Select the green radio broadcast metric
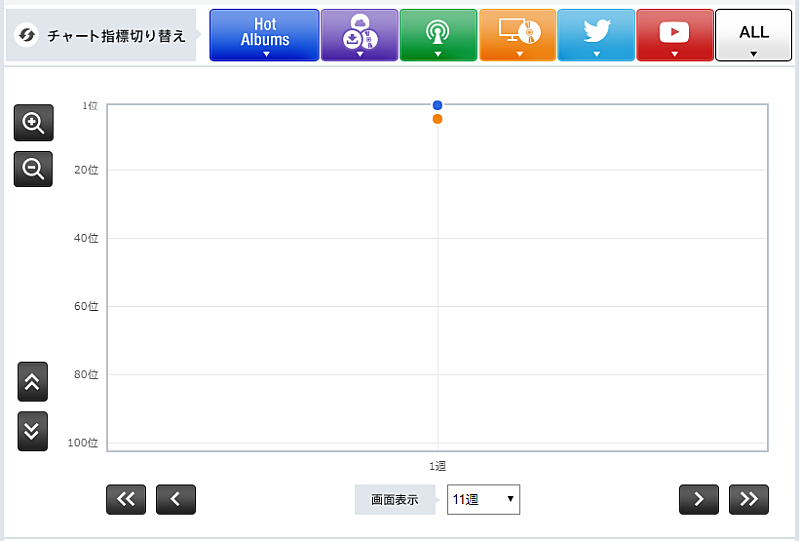Viewport: 800px width, 541px height. tap(438, 35)
